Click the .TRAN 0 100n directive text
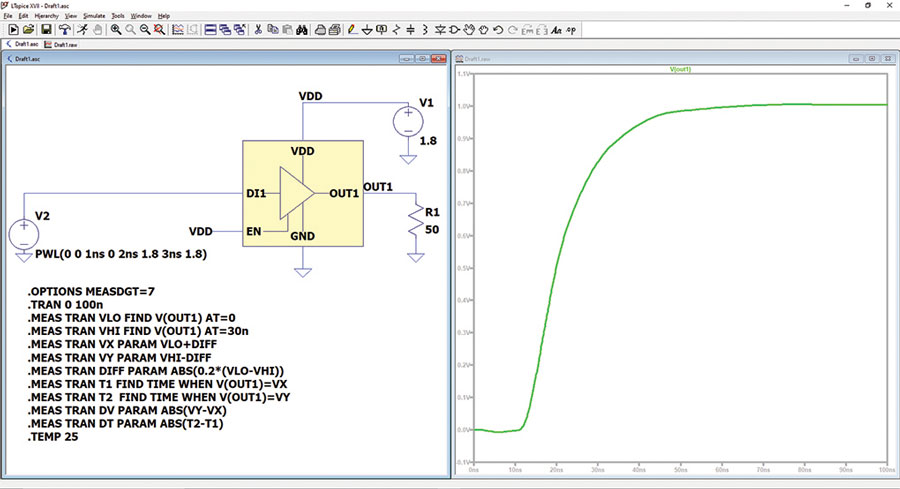The height and width of the screenshot is (489, 900). click(65, 305)
